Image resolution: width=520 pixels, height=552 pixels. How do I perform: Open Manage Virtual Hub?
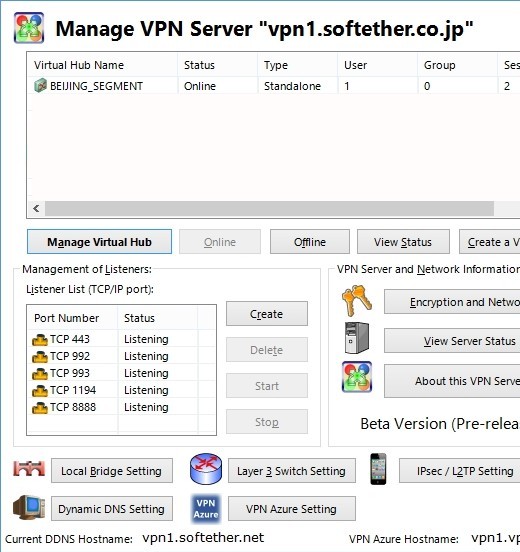click(x=99, y=242)
